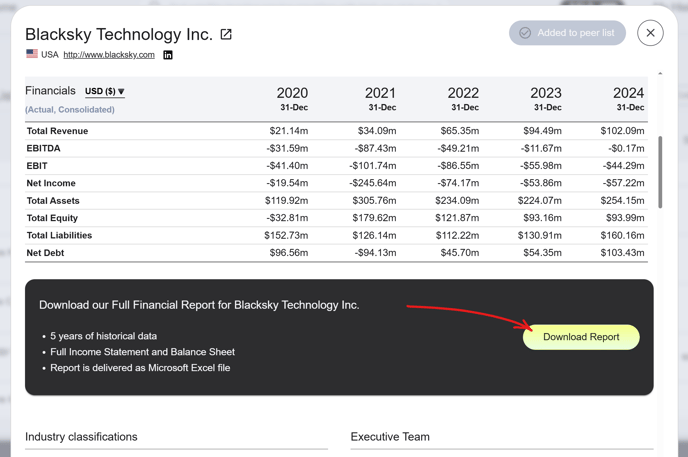Click the -$94.13m net debt value

click(375, 253)
